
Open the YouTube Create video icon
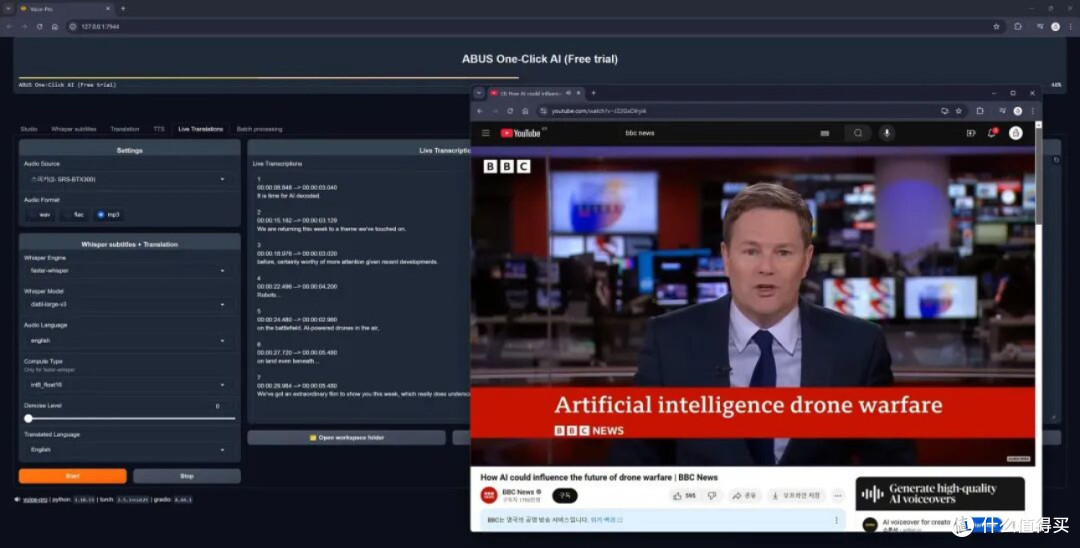tap(970, 133)
